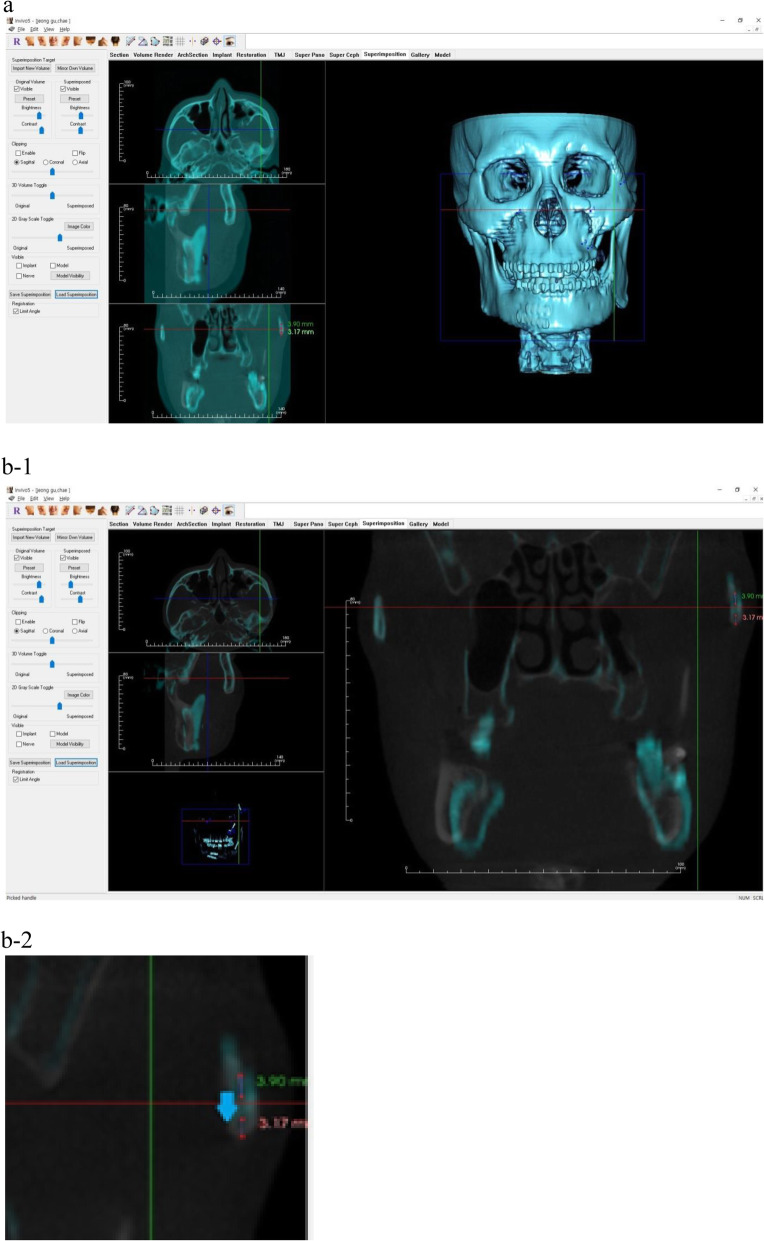The width and height of the screenshot is (764, 1241).
Task: Click the dark 3D cube icon in panel b-1
Action: [x=204, y=511]
